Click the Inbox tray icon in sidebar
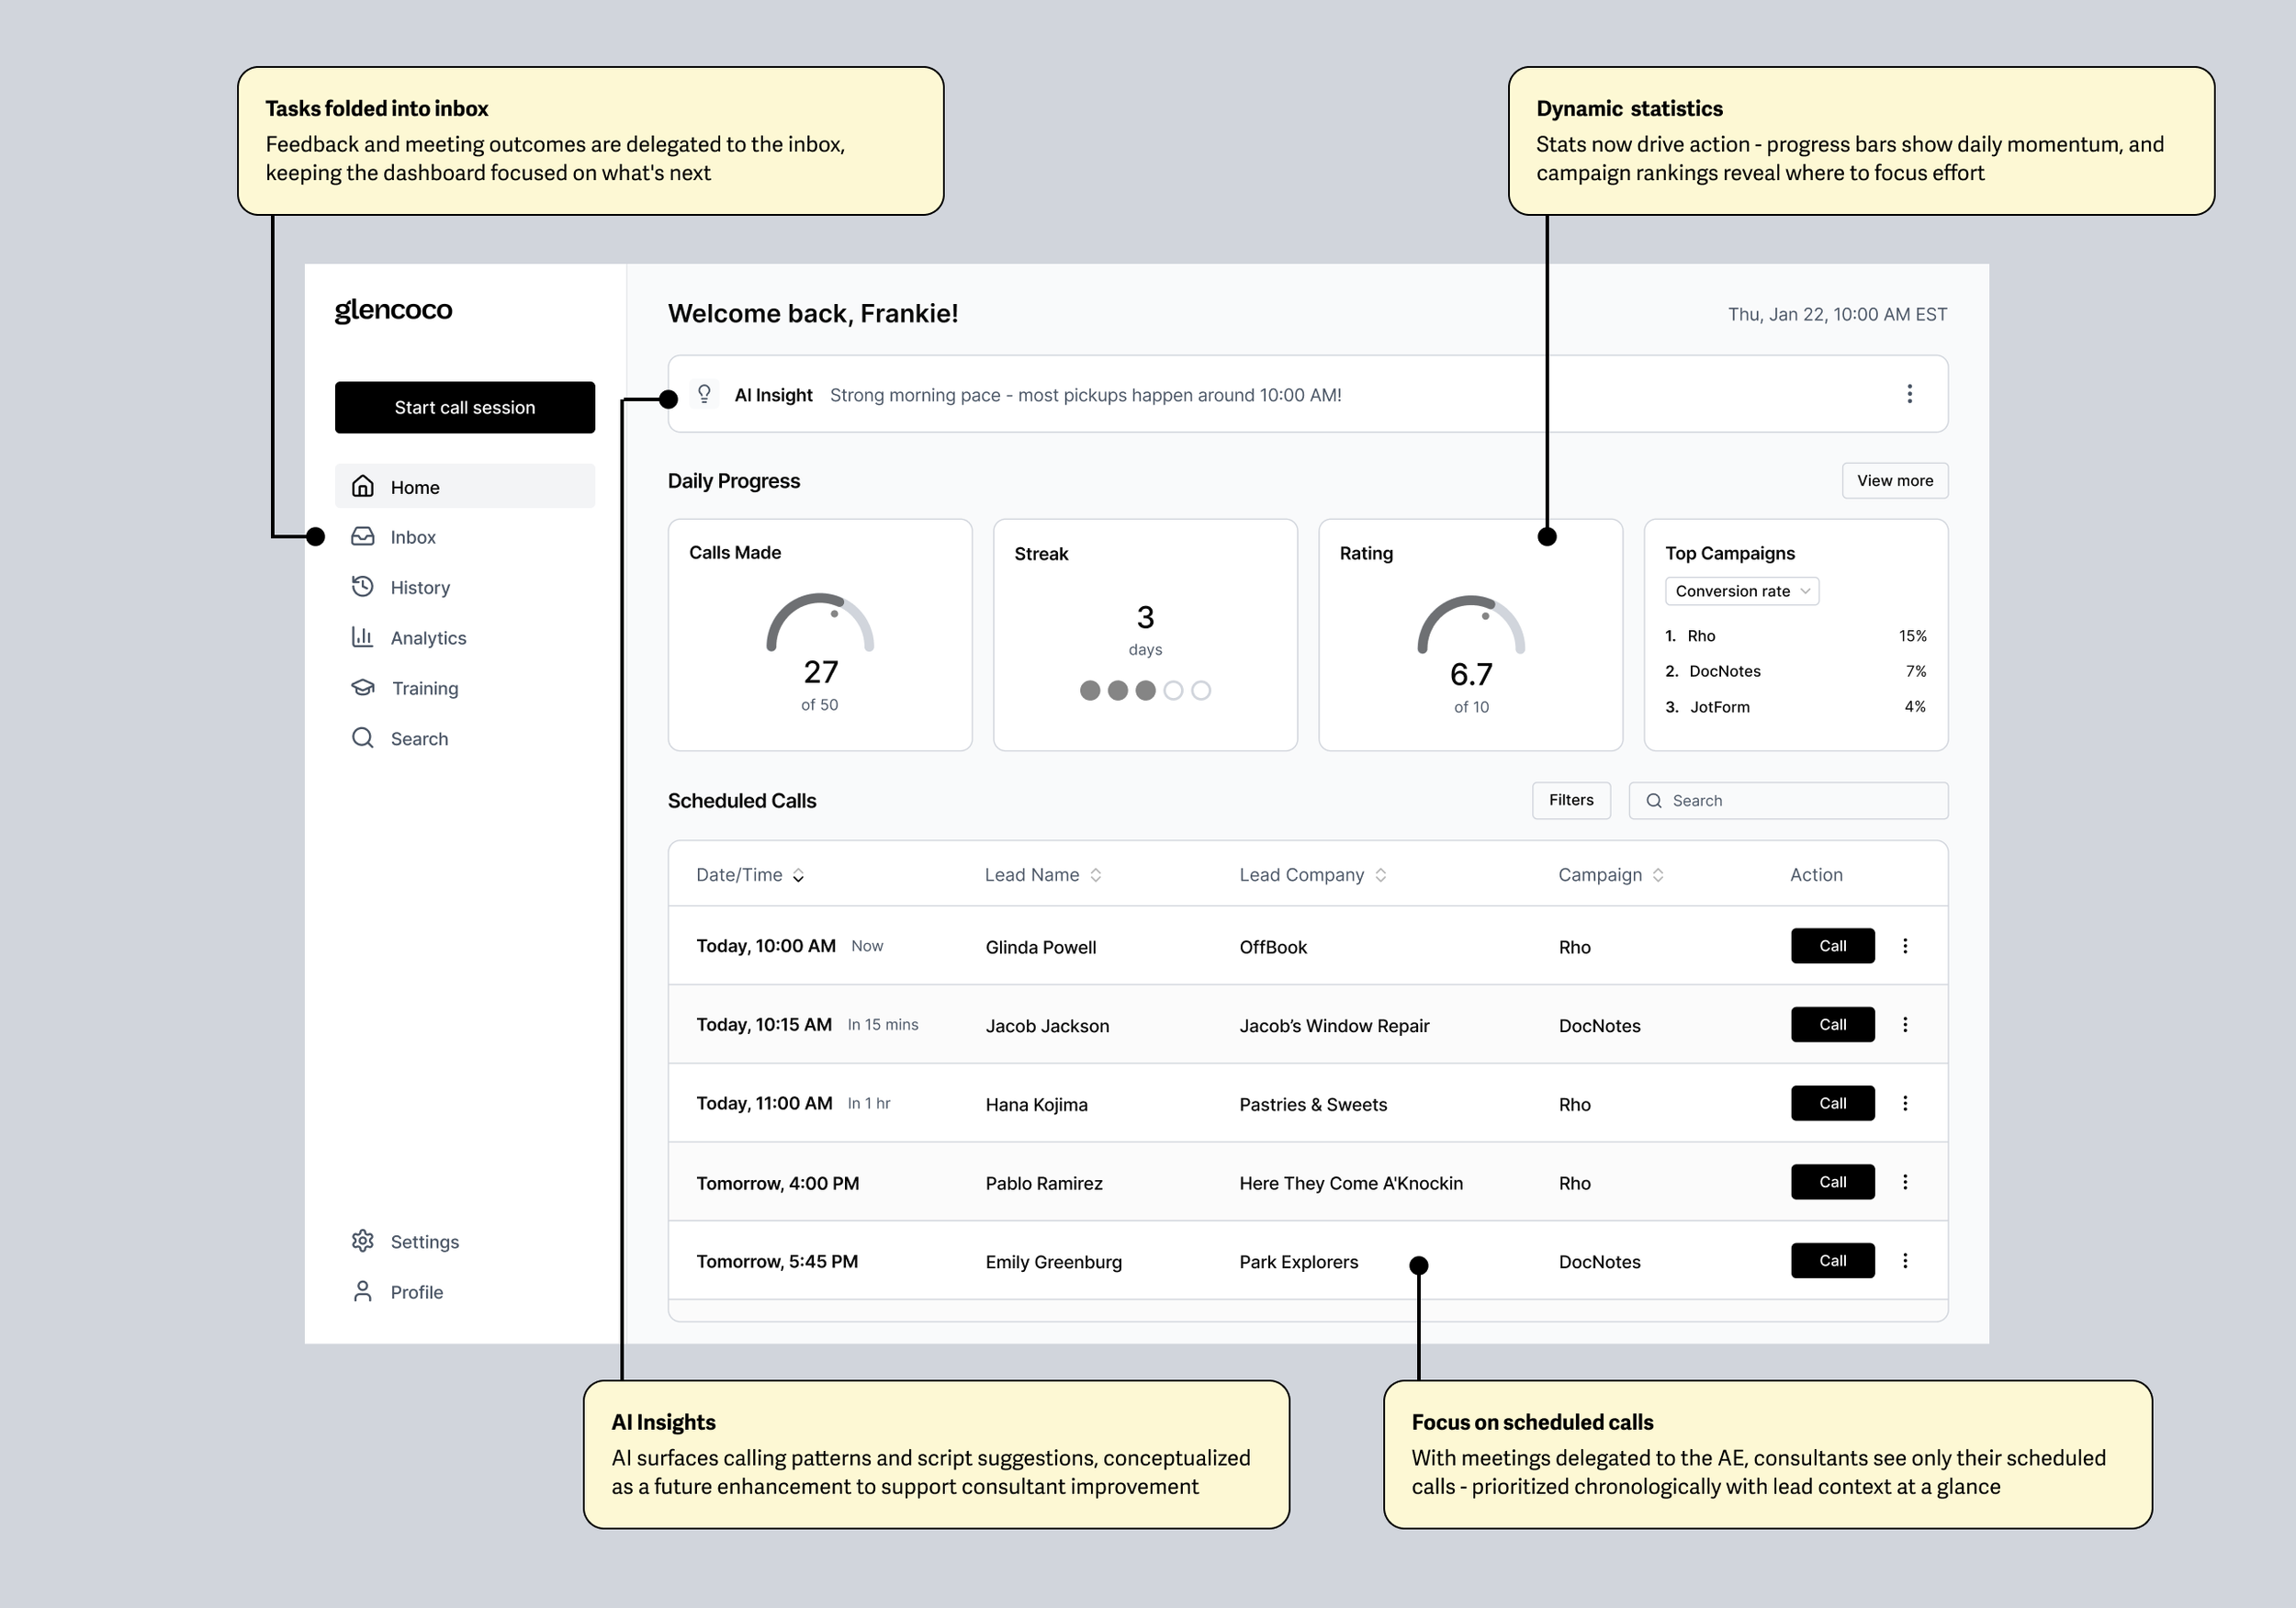This screenshot has height=1608, width=2296. (x=363, y=537)
